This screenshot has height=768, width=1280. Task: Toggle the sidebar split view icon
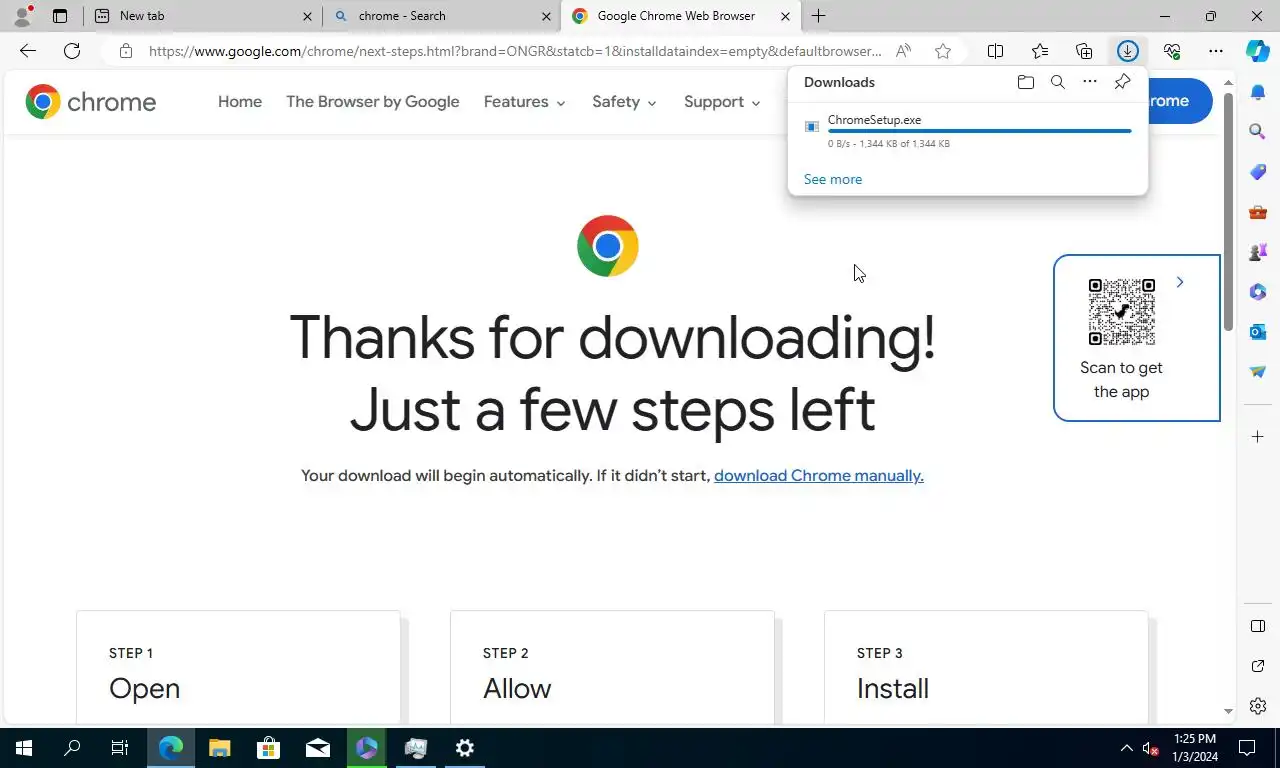pyautogui.click(x=1258, y=626)
